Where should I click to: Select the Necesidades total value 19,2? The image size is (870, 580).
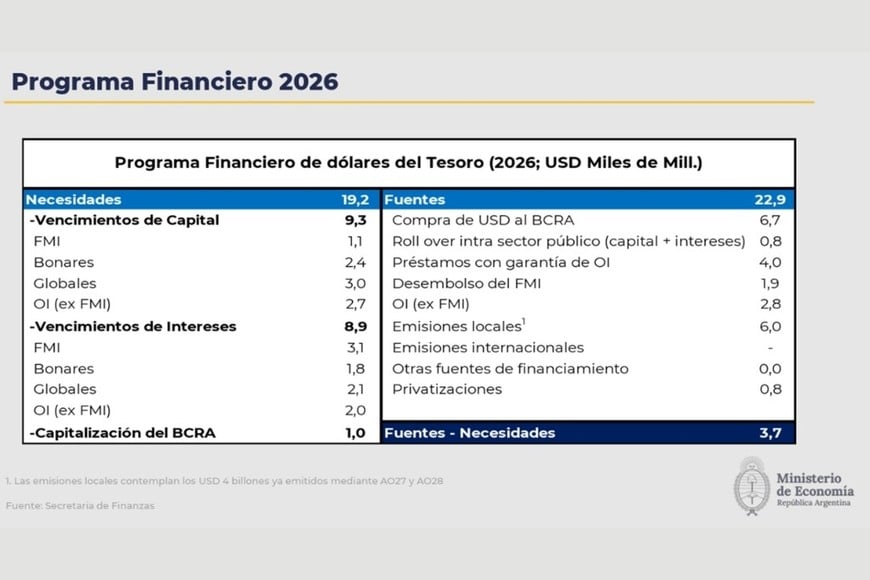point(356,200)
